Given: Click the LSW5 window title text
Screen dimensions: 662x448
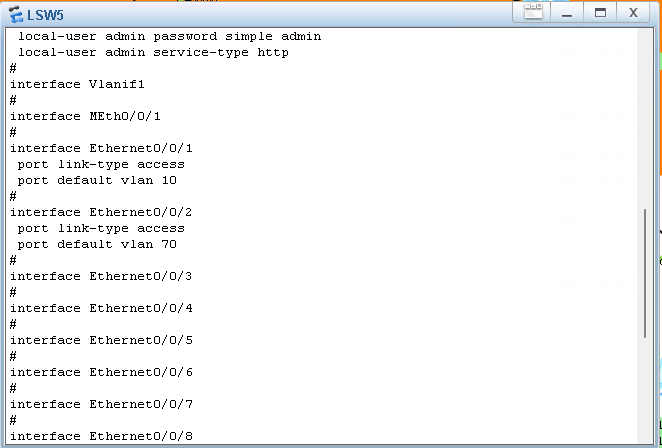Looking at the screenshot, I should coord(45,14).
